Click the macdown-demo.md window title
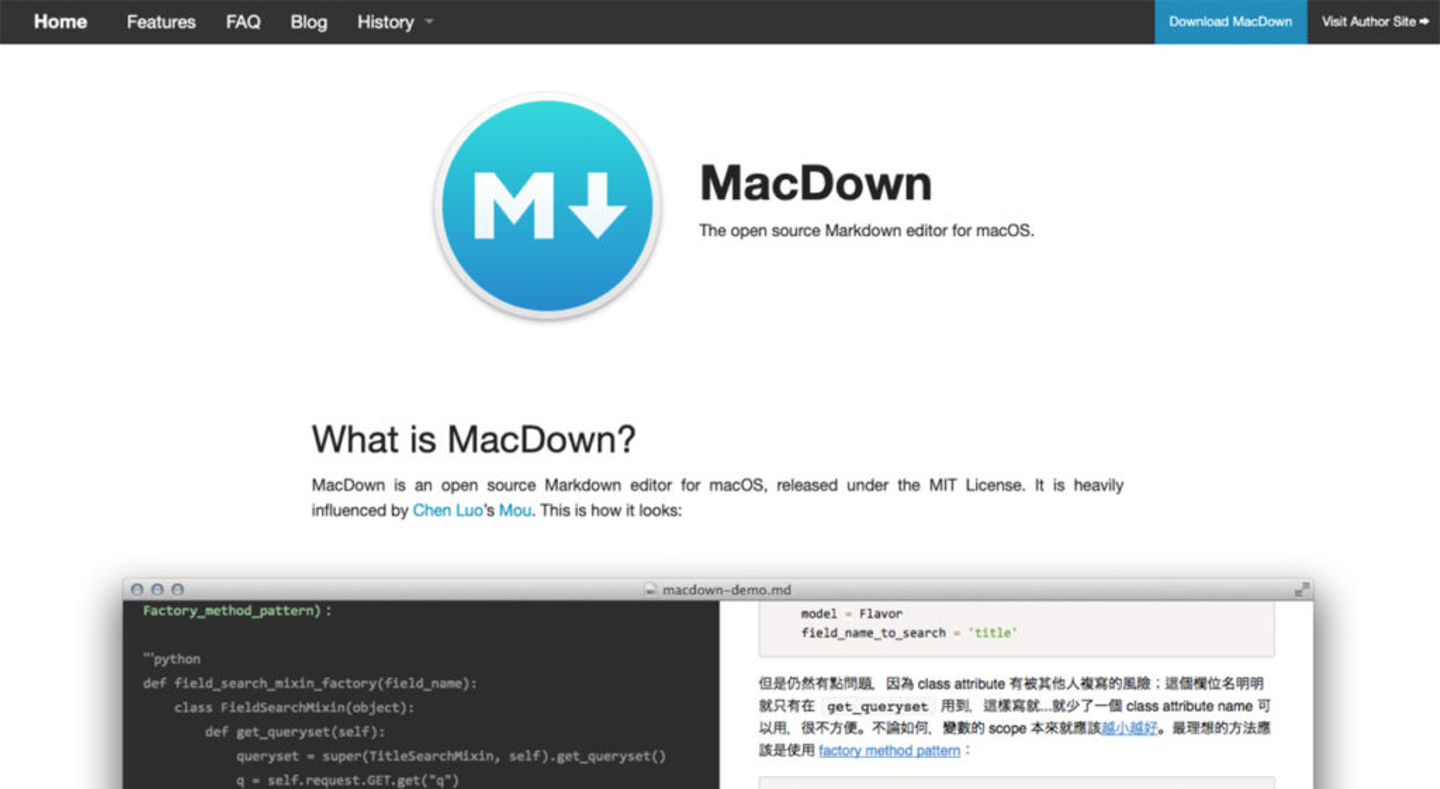 [727, 590]
